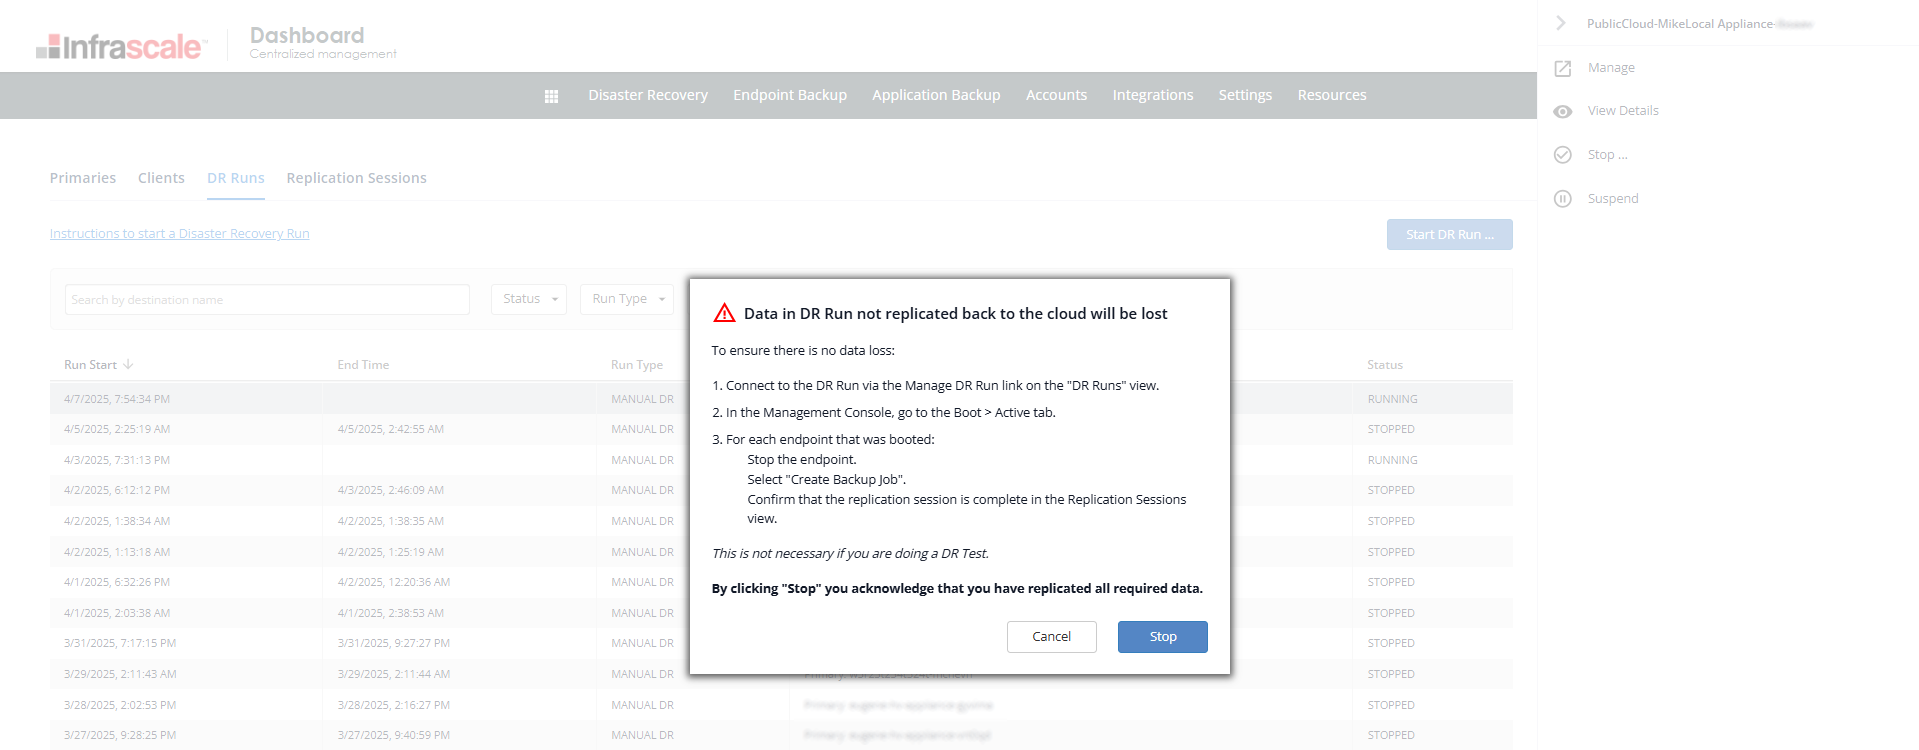Switch to the Replication Sessions tab
This screenshot has height=750, width=1919.
(x=356, y=178)
